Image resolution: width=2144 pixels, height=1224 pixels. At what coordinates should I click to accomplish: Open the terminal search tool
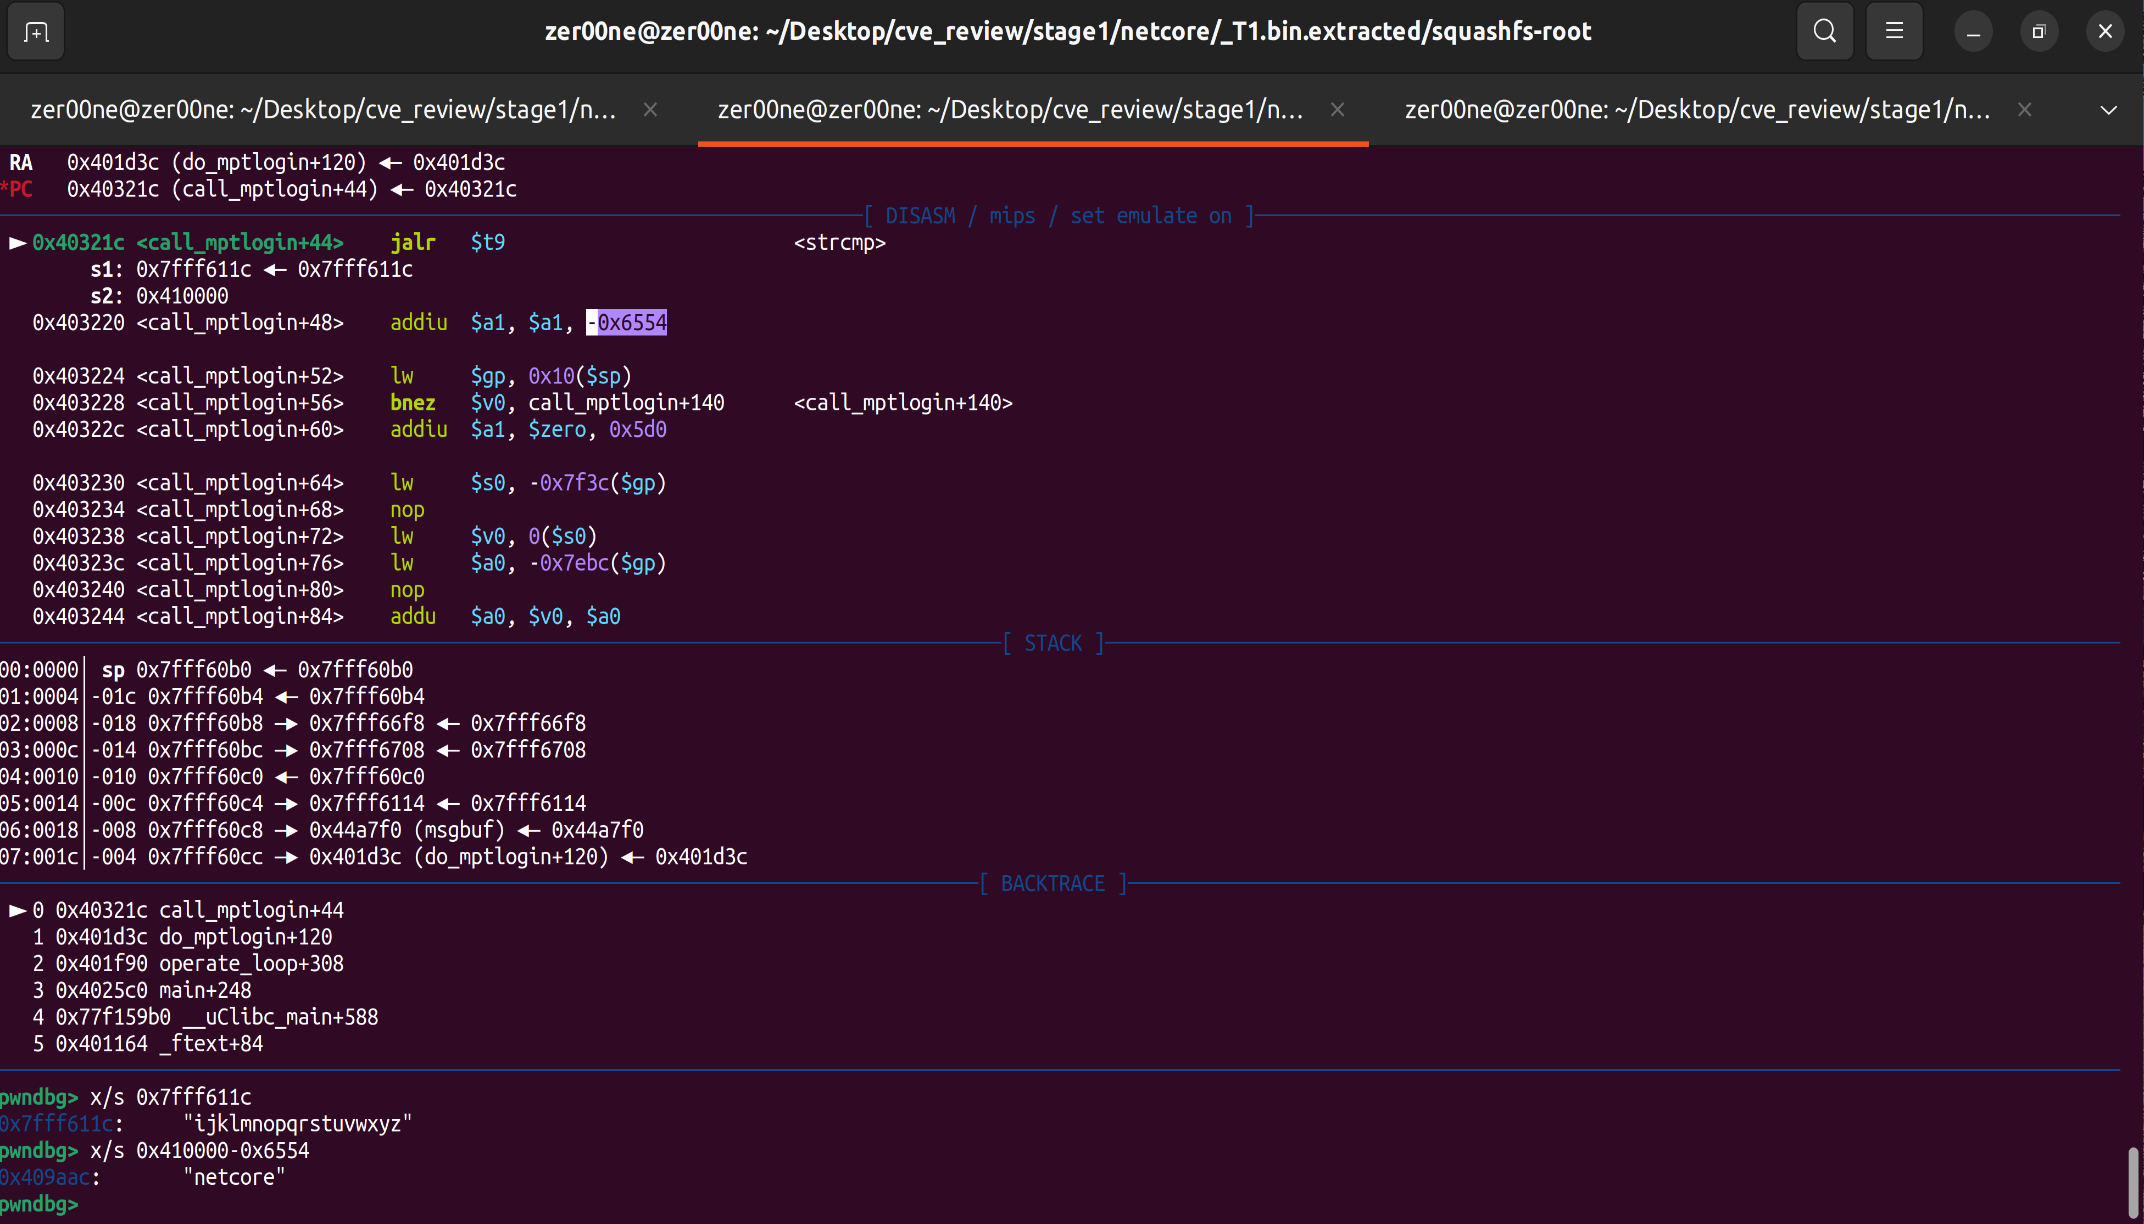1825,32
